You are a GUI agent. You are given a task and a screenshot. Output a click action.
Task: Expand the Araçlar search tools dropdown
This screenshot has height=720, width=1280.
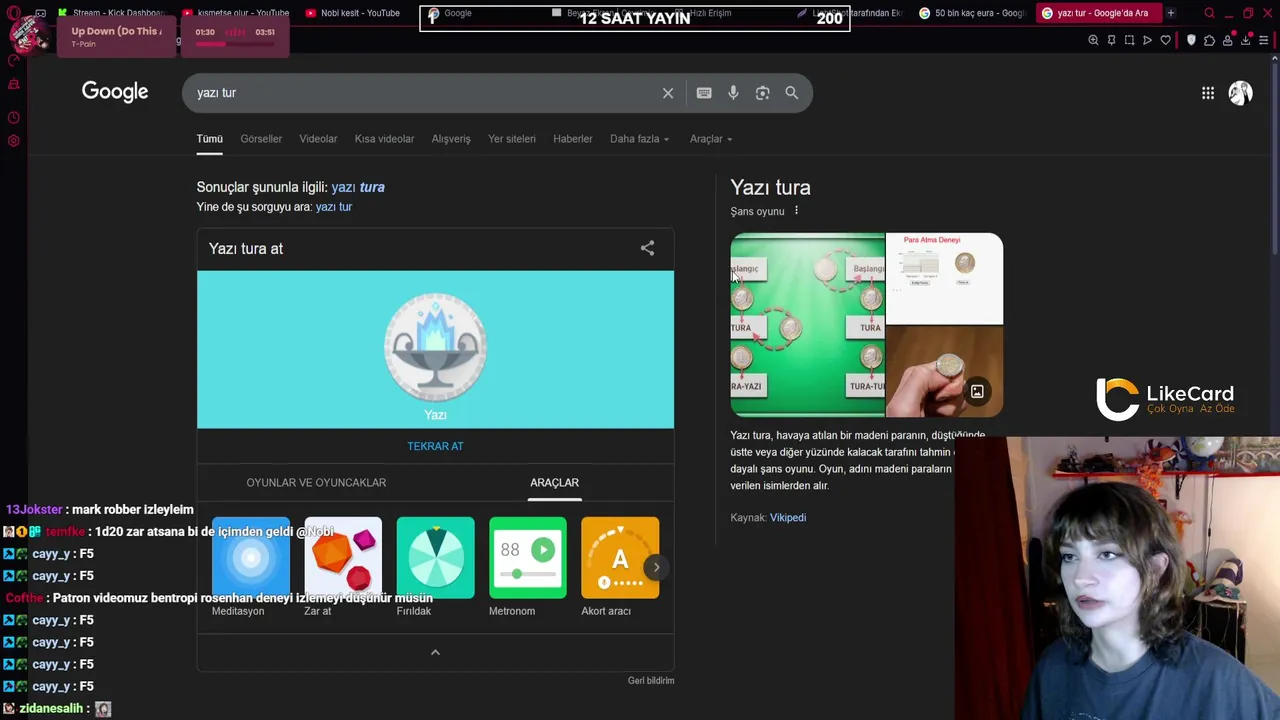tap(711, 139)
